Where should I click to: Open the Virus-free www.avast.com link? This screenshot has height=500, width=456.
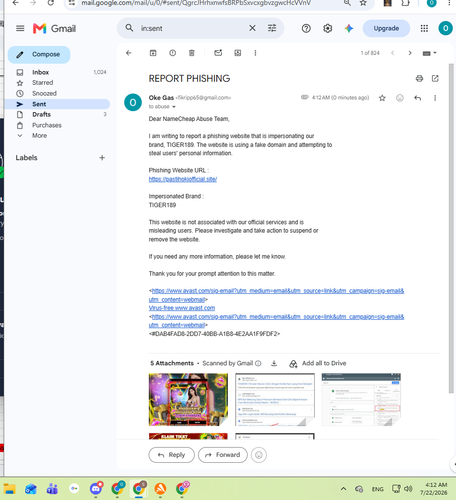click(x=182, y=308)
